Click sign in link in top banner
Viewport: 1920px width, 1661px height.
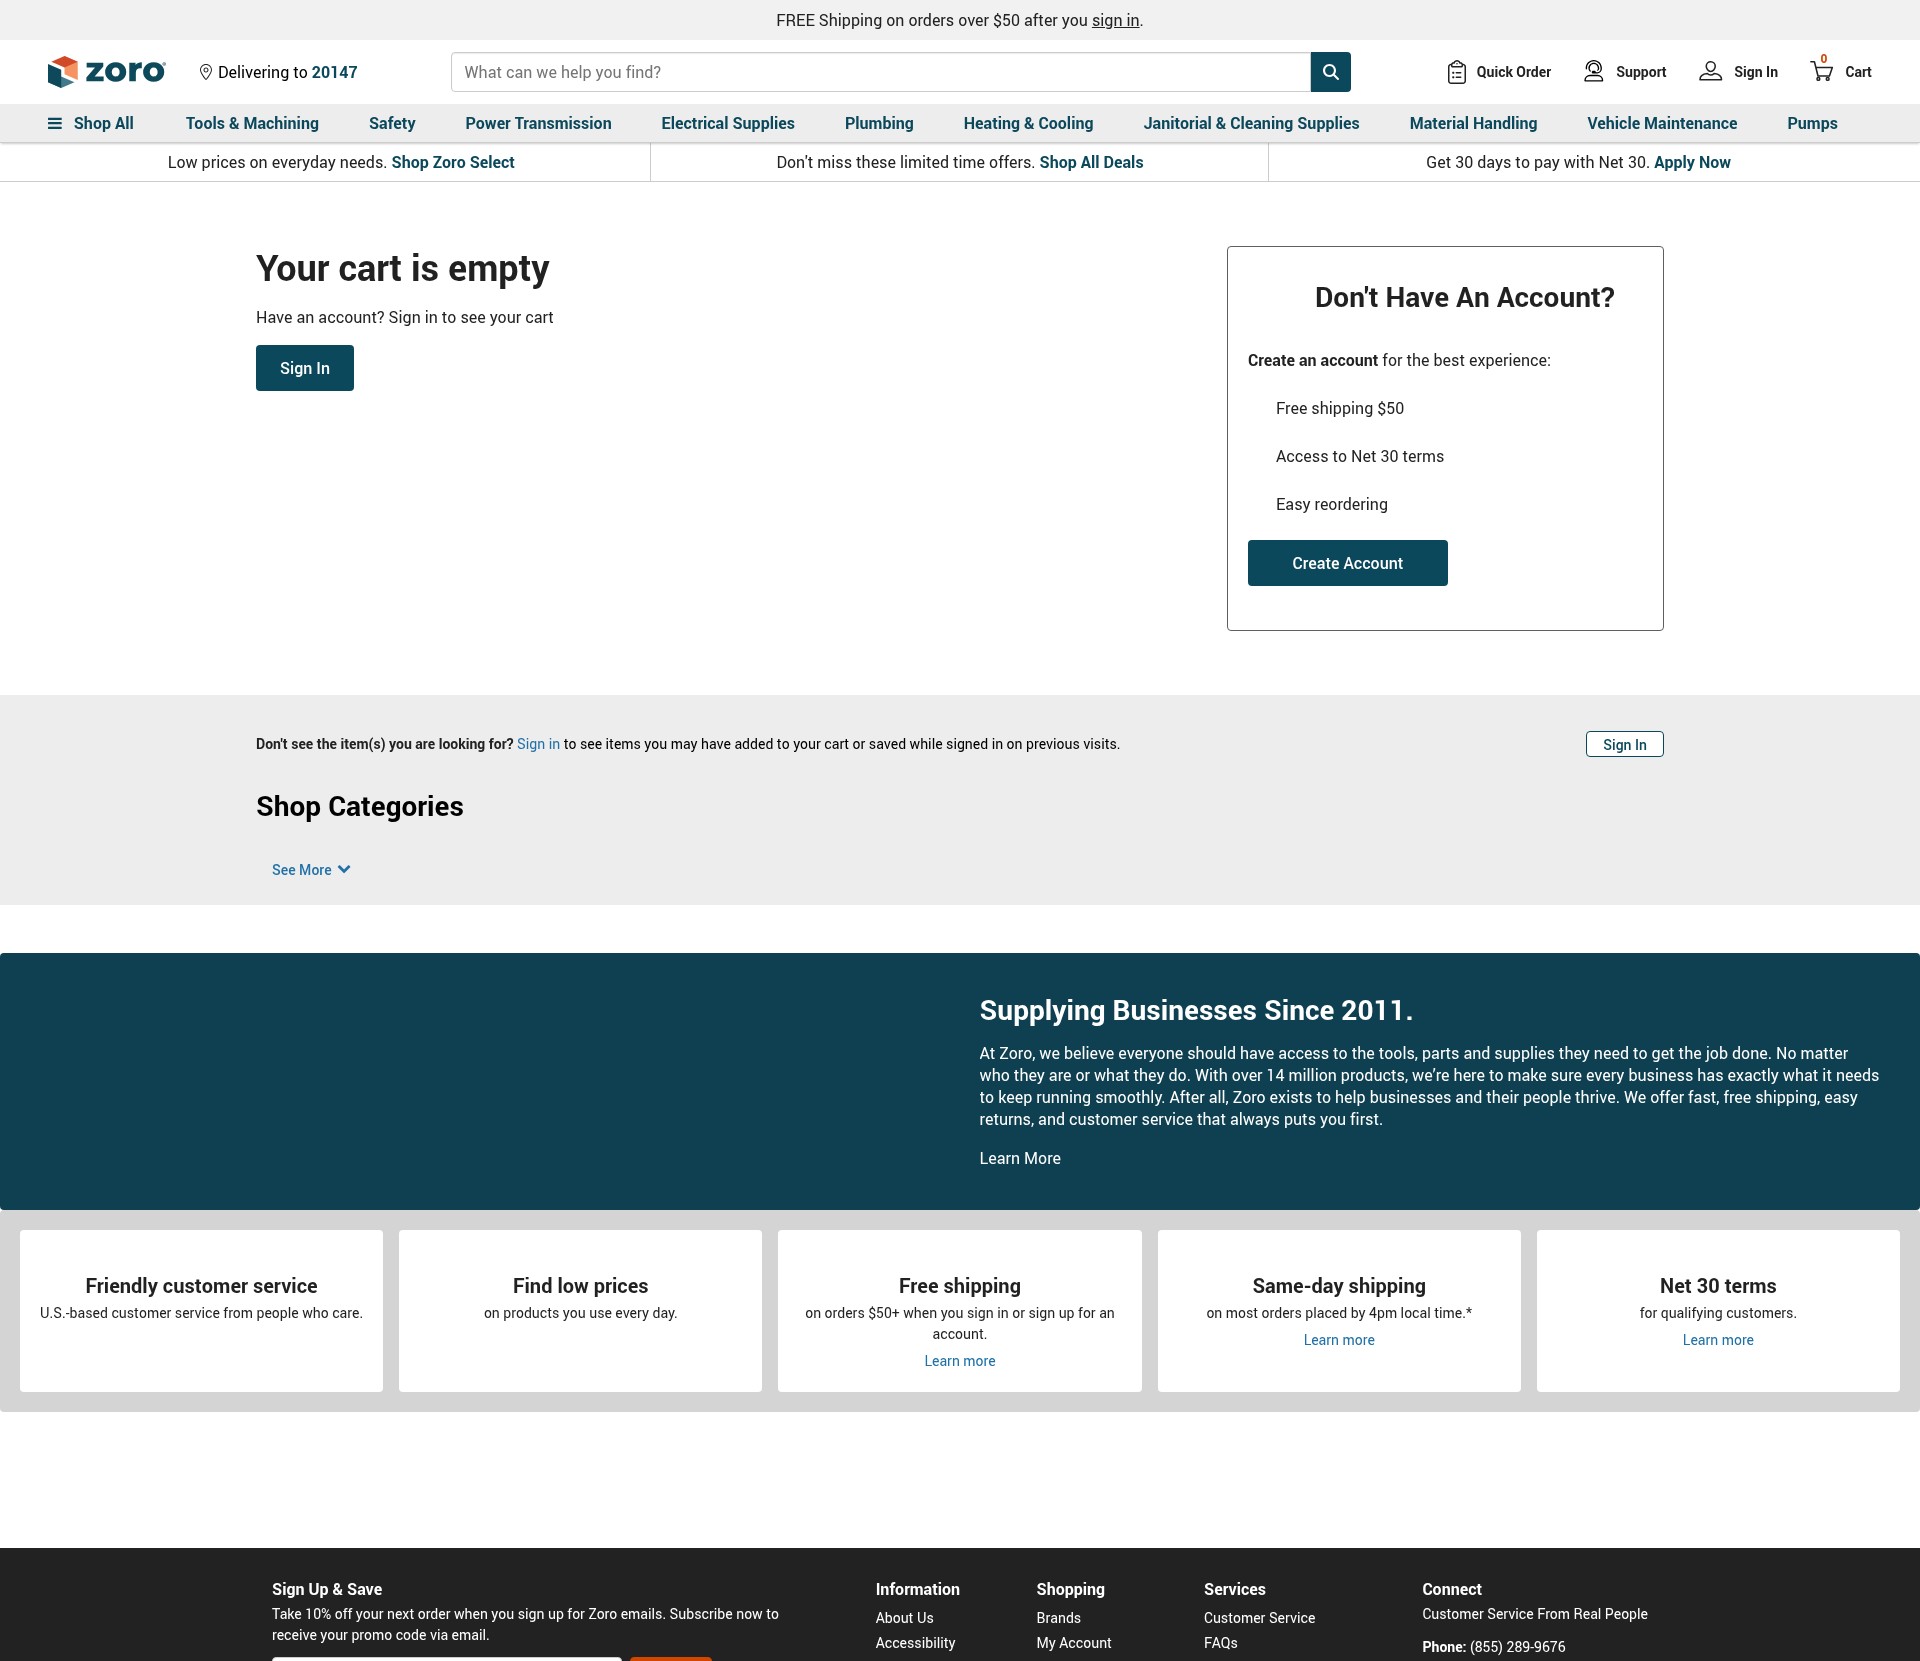pyautogui.click(x=1115, y=20)
